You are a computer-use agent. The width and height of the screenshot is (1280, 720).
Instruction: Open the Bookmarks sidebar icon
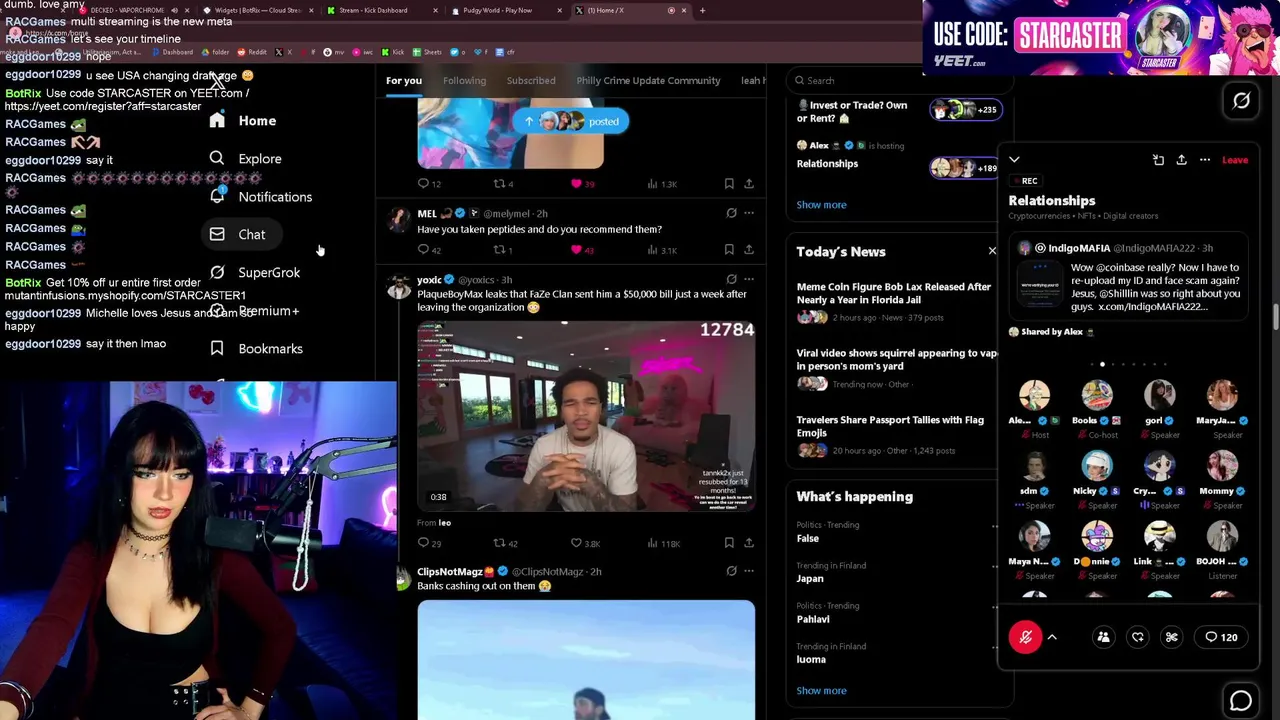(217, 348)
